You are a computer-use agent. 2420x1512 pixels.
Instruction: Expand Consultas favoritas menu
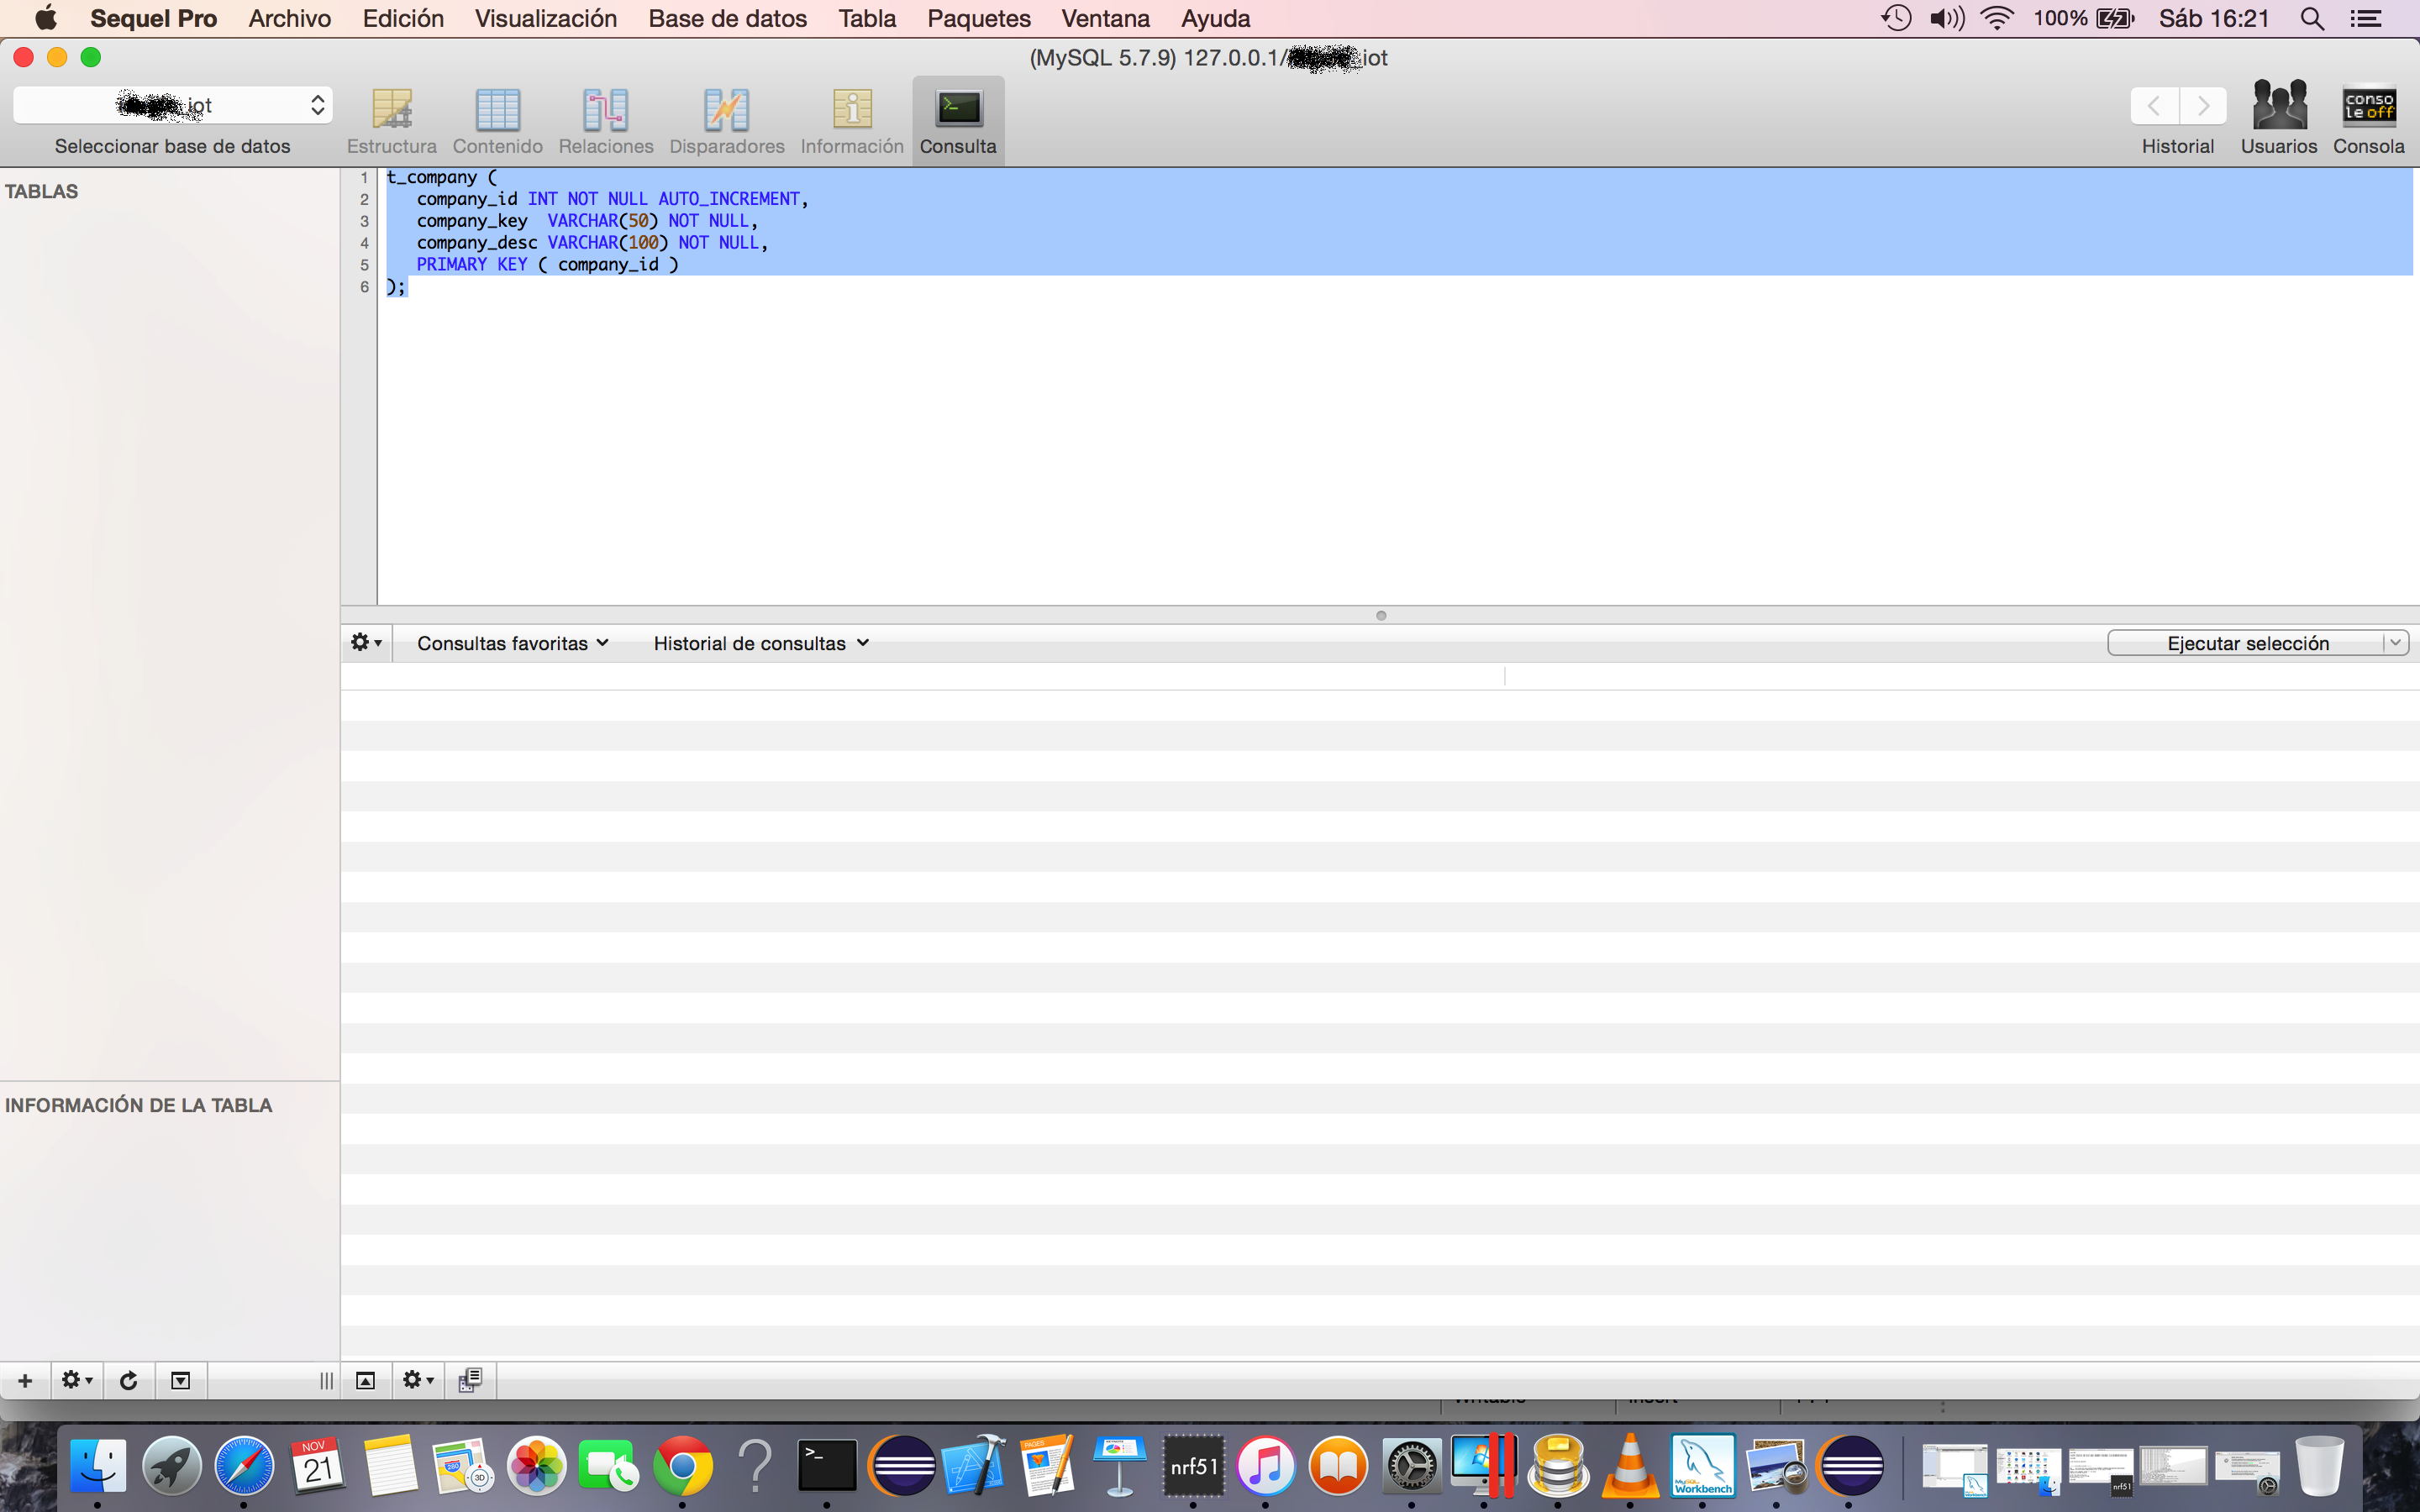point(513,643)
